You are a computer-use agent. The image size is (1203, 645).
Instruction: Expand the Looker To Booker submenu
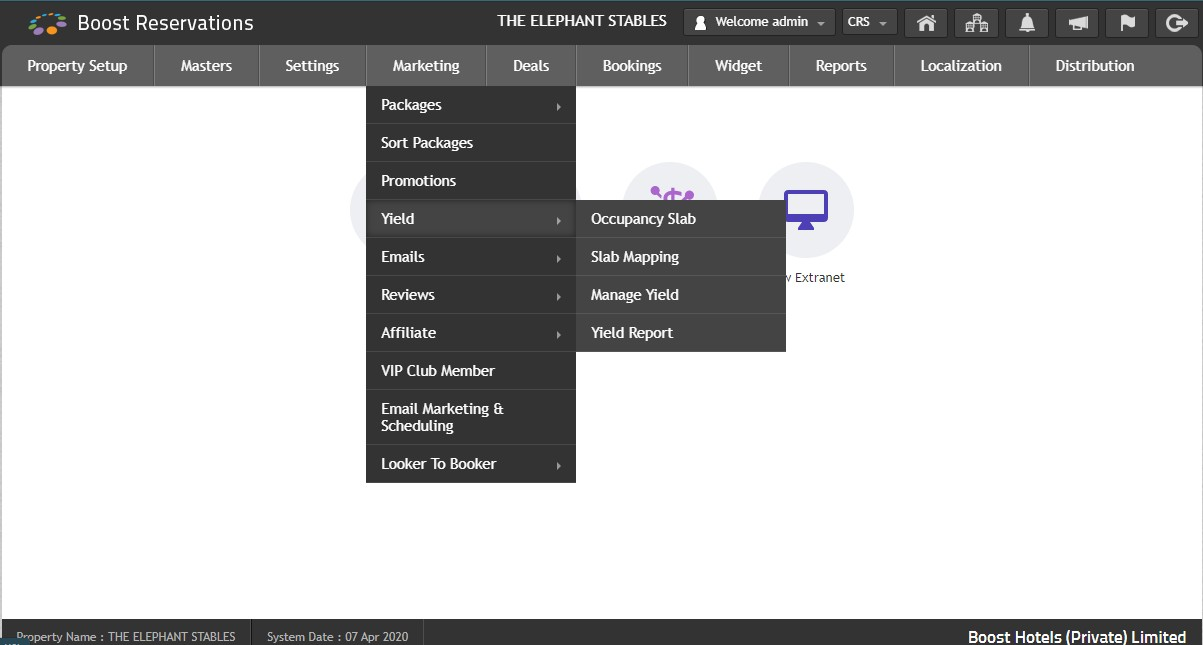tap(470, 464)
